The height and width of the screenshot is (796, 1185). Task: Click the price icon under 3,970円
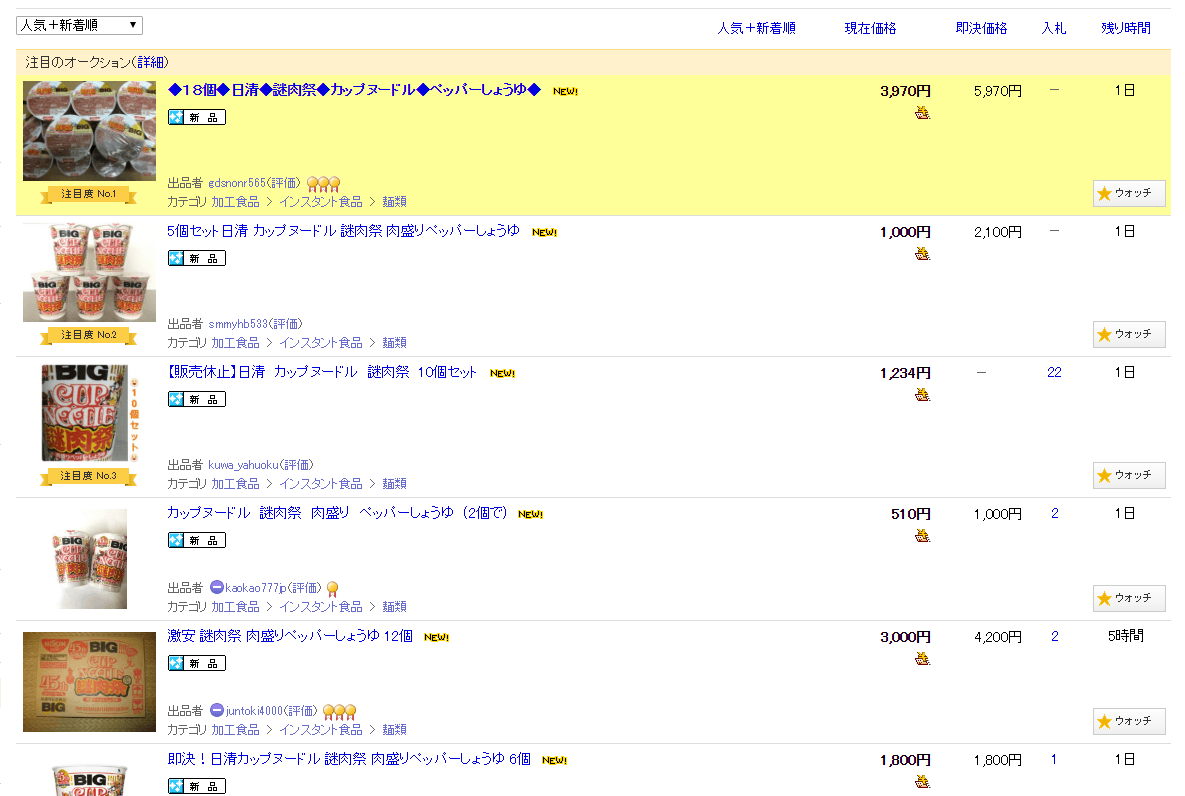[922, 113]
